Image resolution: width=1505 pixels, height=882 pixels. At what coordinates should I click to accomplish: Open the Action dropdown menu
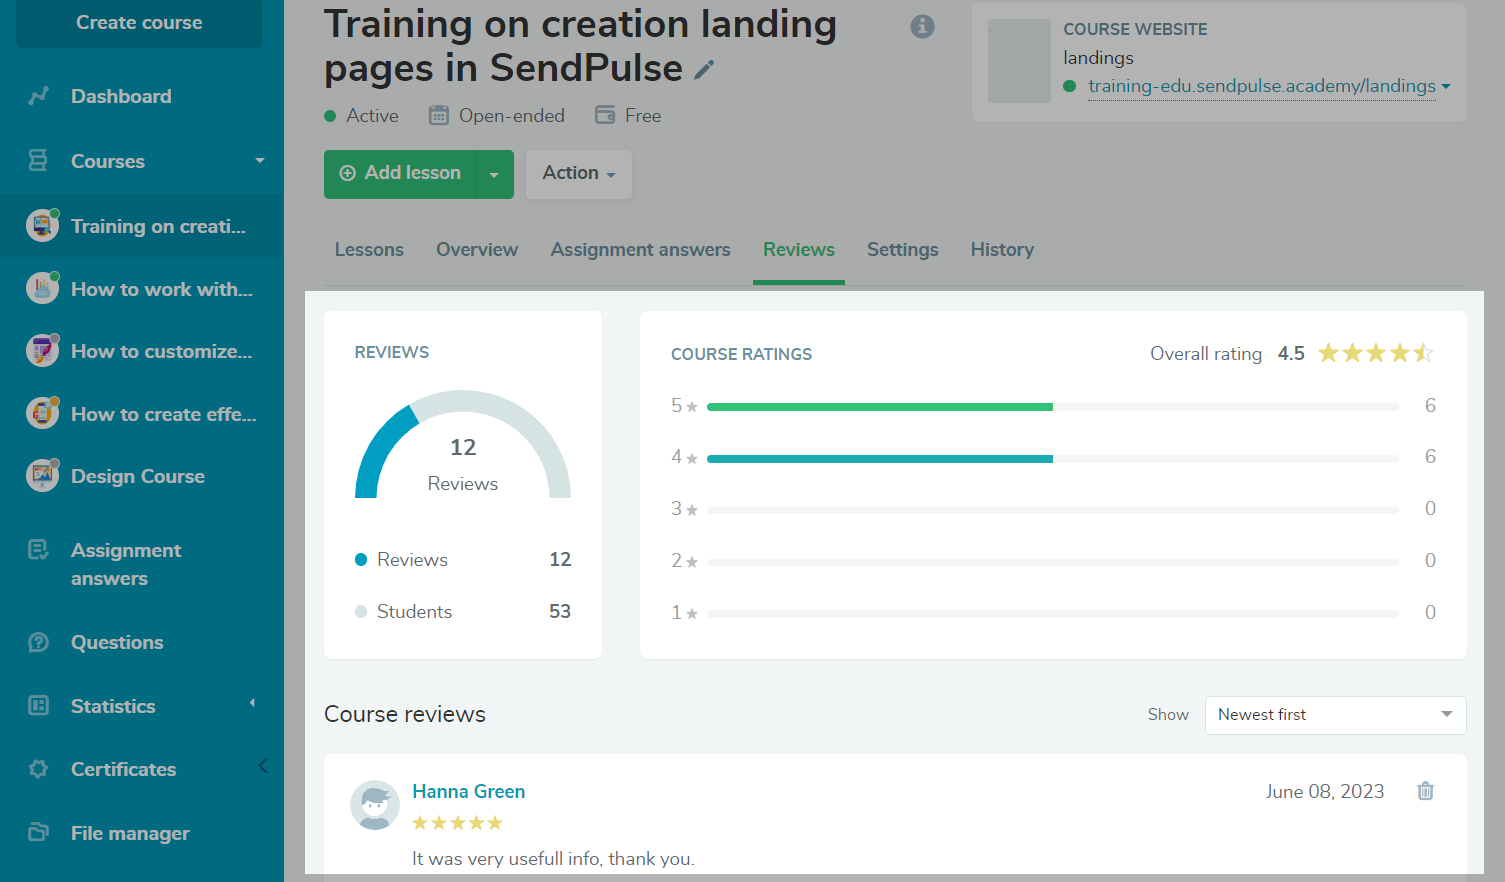[578, 174]
